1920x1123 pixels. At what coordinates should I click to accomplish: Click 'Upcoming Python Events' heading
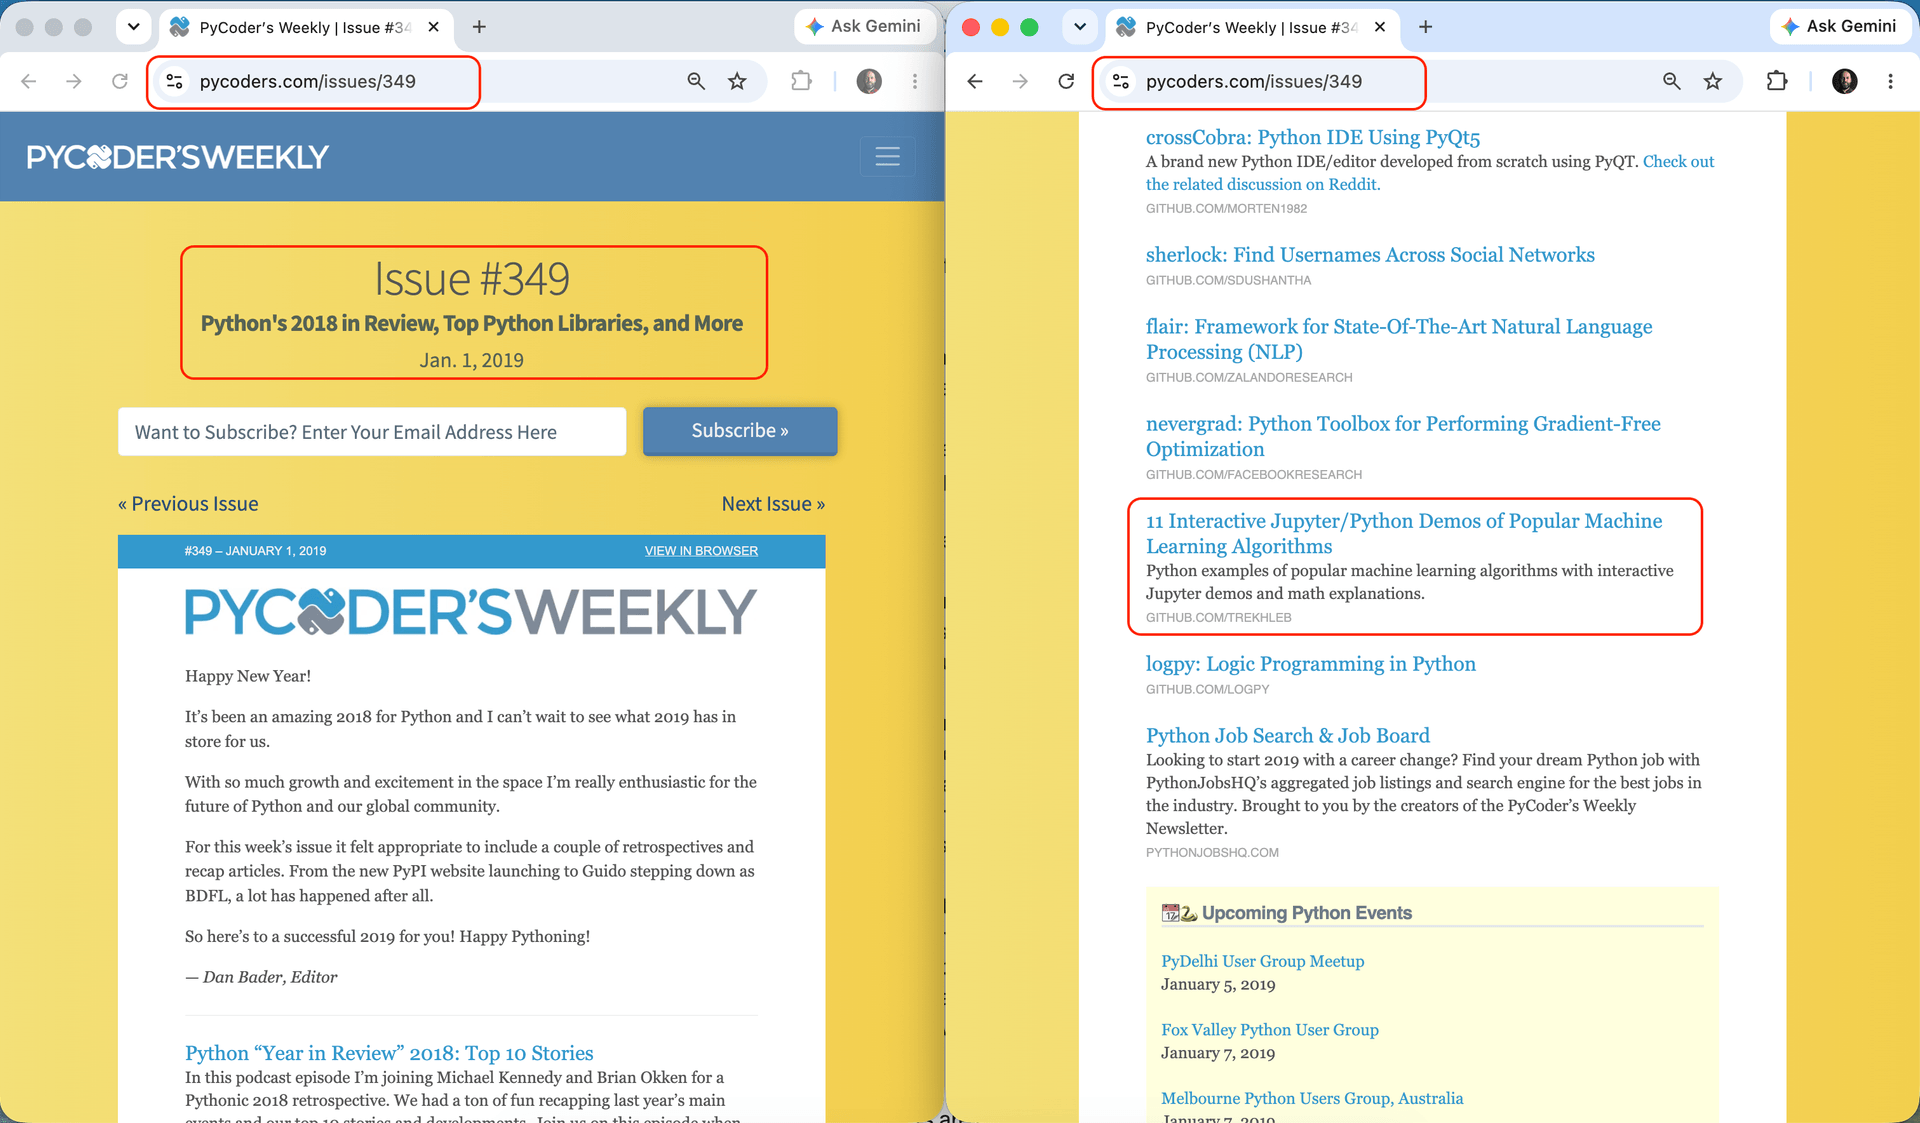(x=1306, y=913)
